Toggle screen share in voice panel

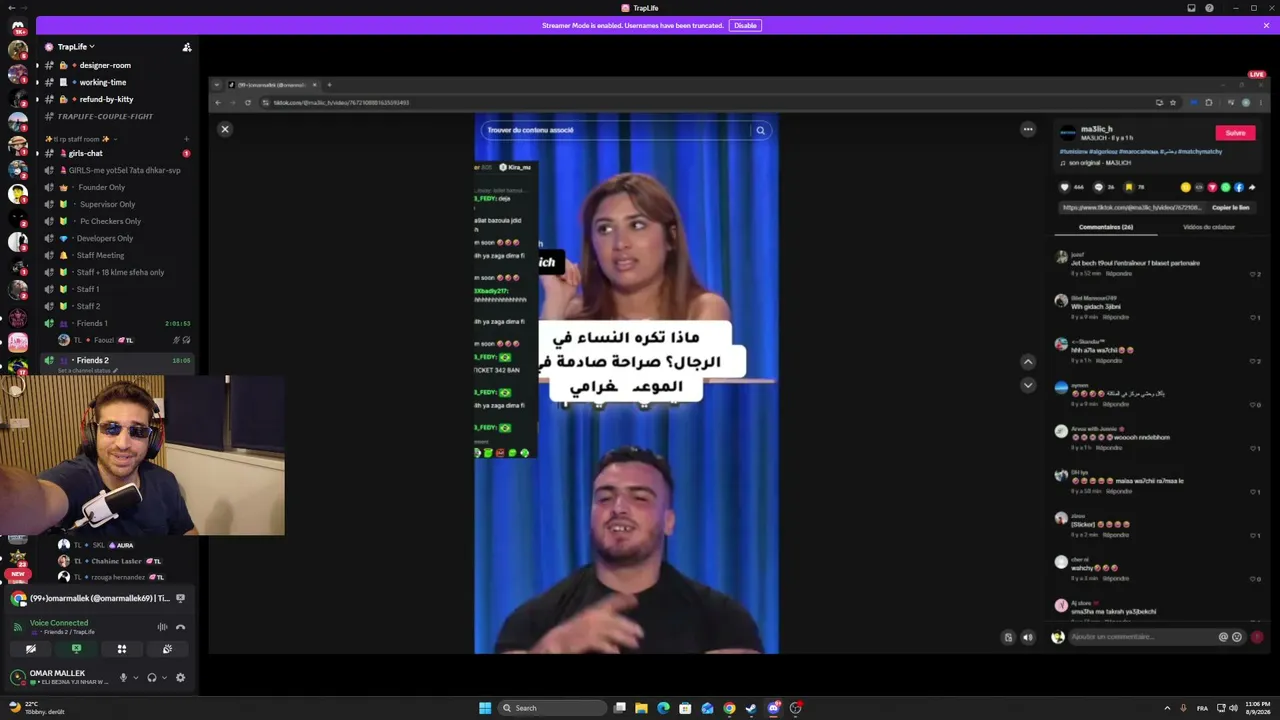pos(76,649)
